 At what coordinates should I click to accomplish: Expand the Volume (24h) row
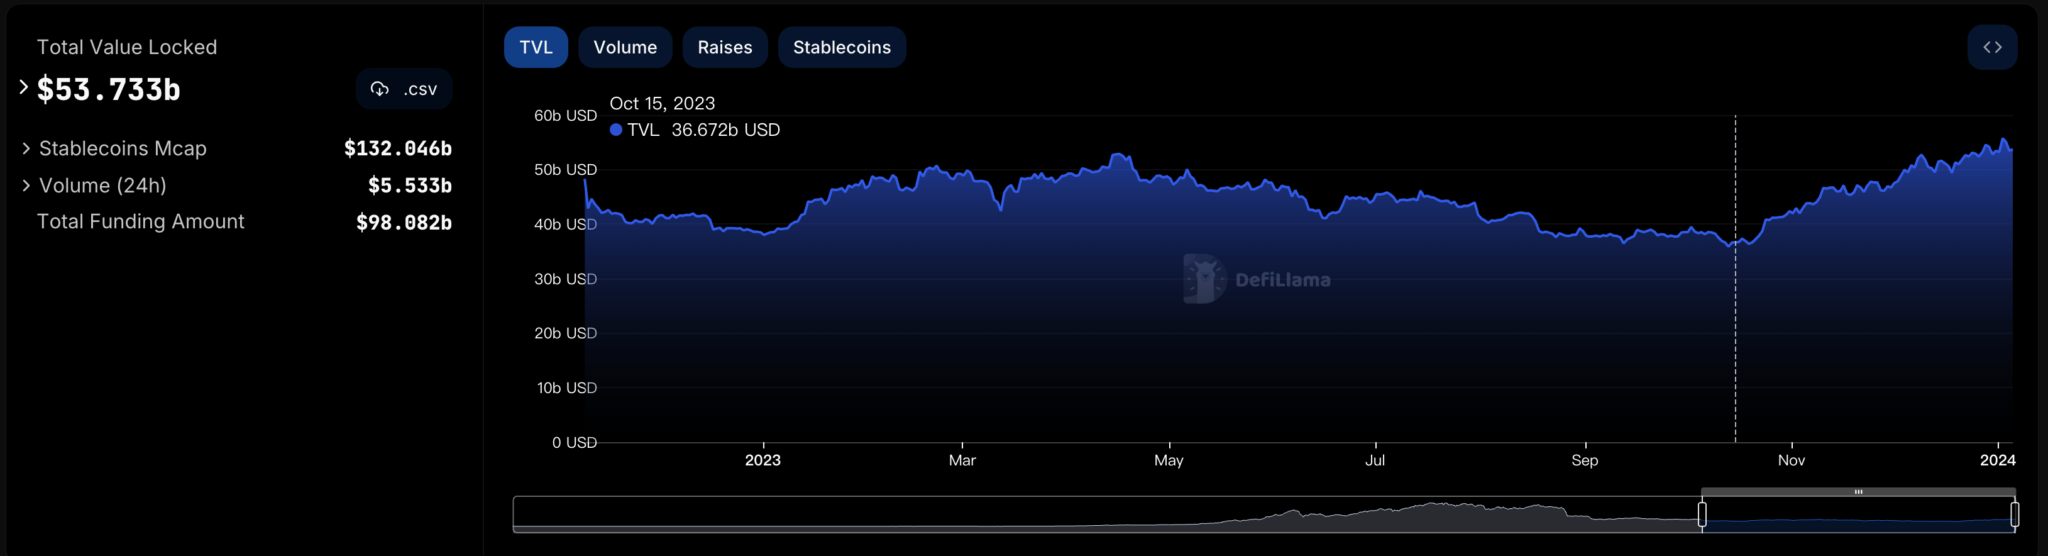point(26,185)
